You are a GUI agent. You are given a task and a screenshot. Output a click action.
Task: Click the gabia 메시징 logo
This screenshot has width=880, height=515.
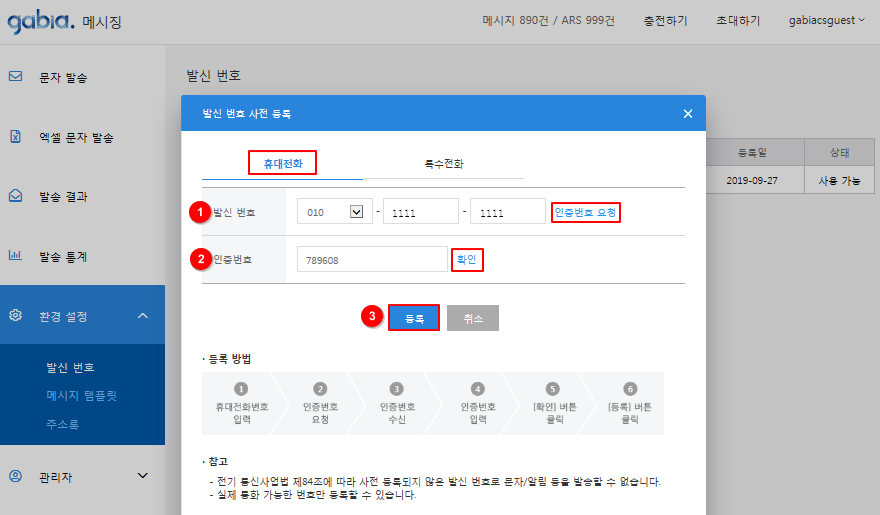click(64, 20)
